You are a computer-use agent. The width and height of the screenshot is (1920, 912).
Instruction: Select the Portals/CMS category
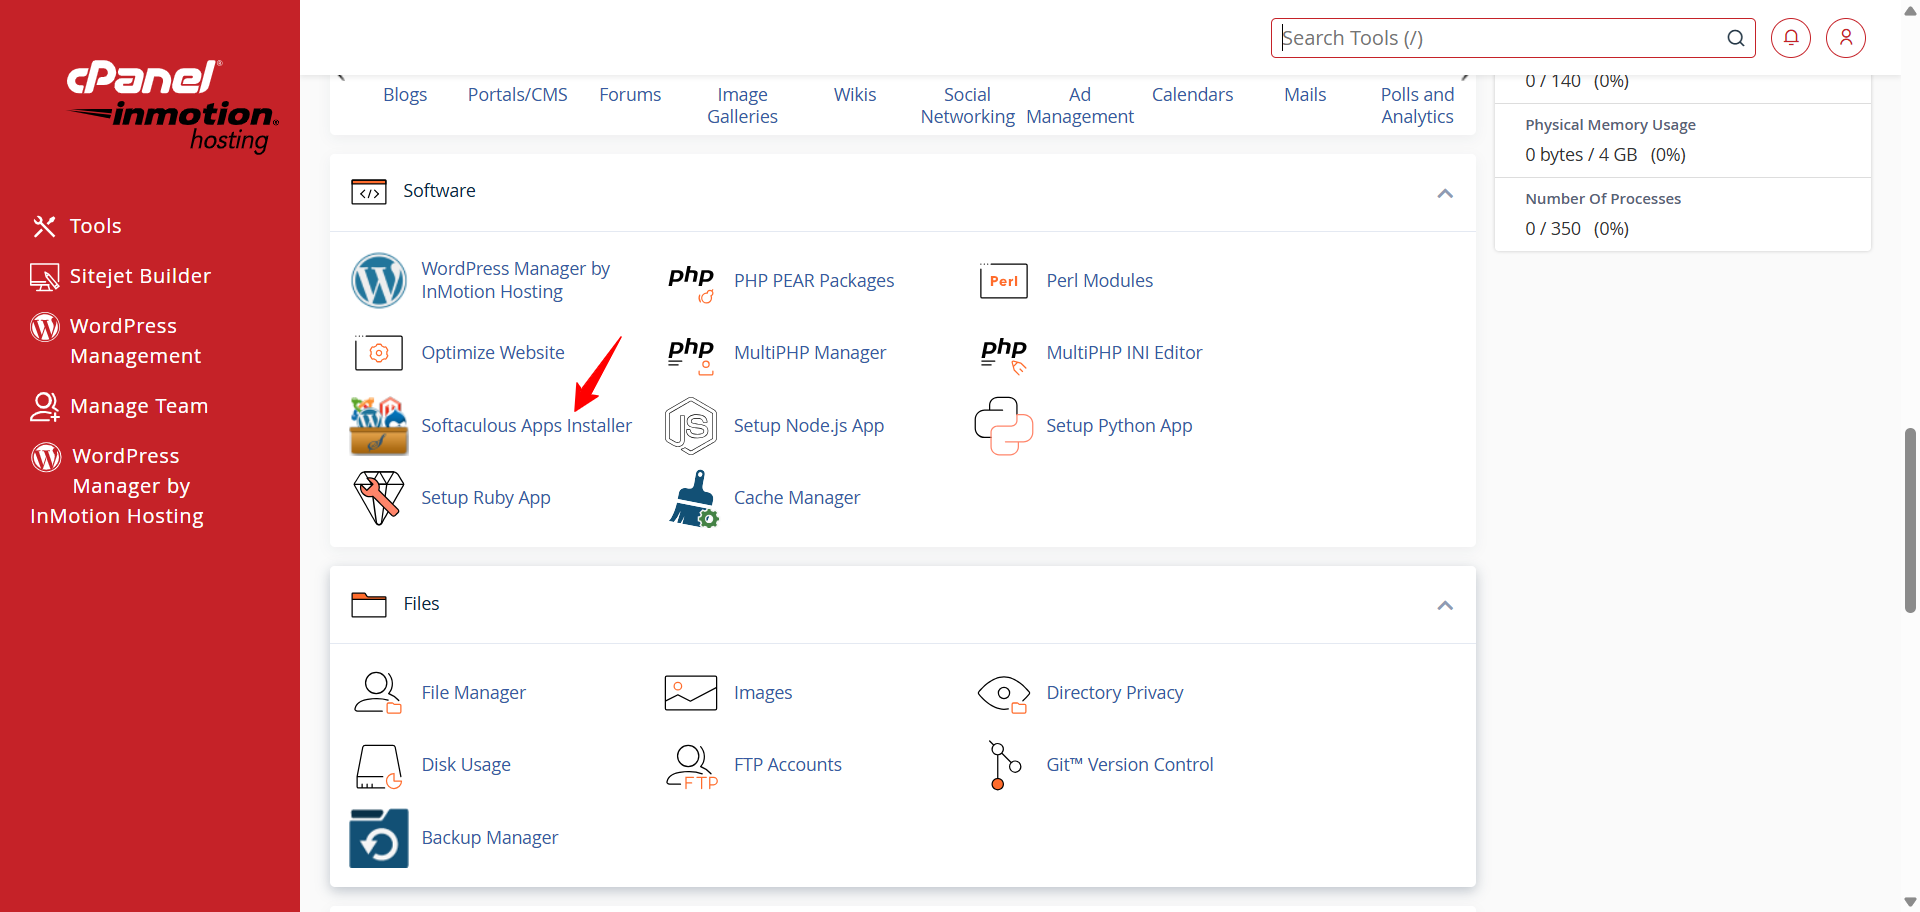(x=518, y=95)
